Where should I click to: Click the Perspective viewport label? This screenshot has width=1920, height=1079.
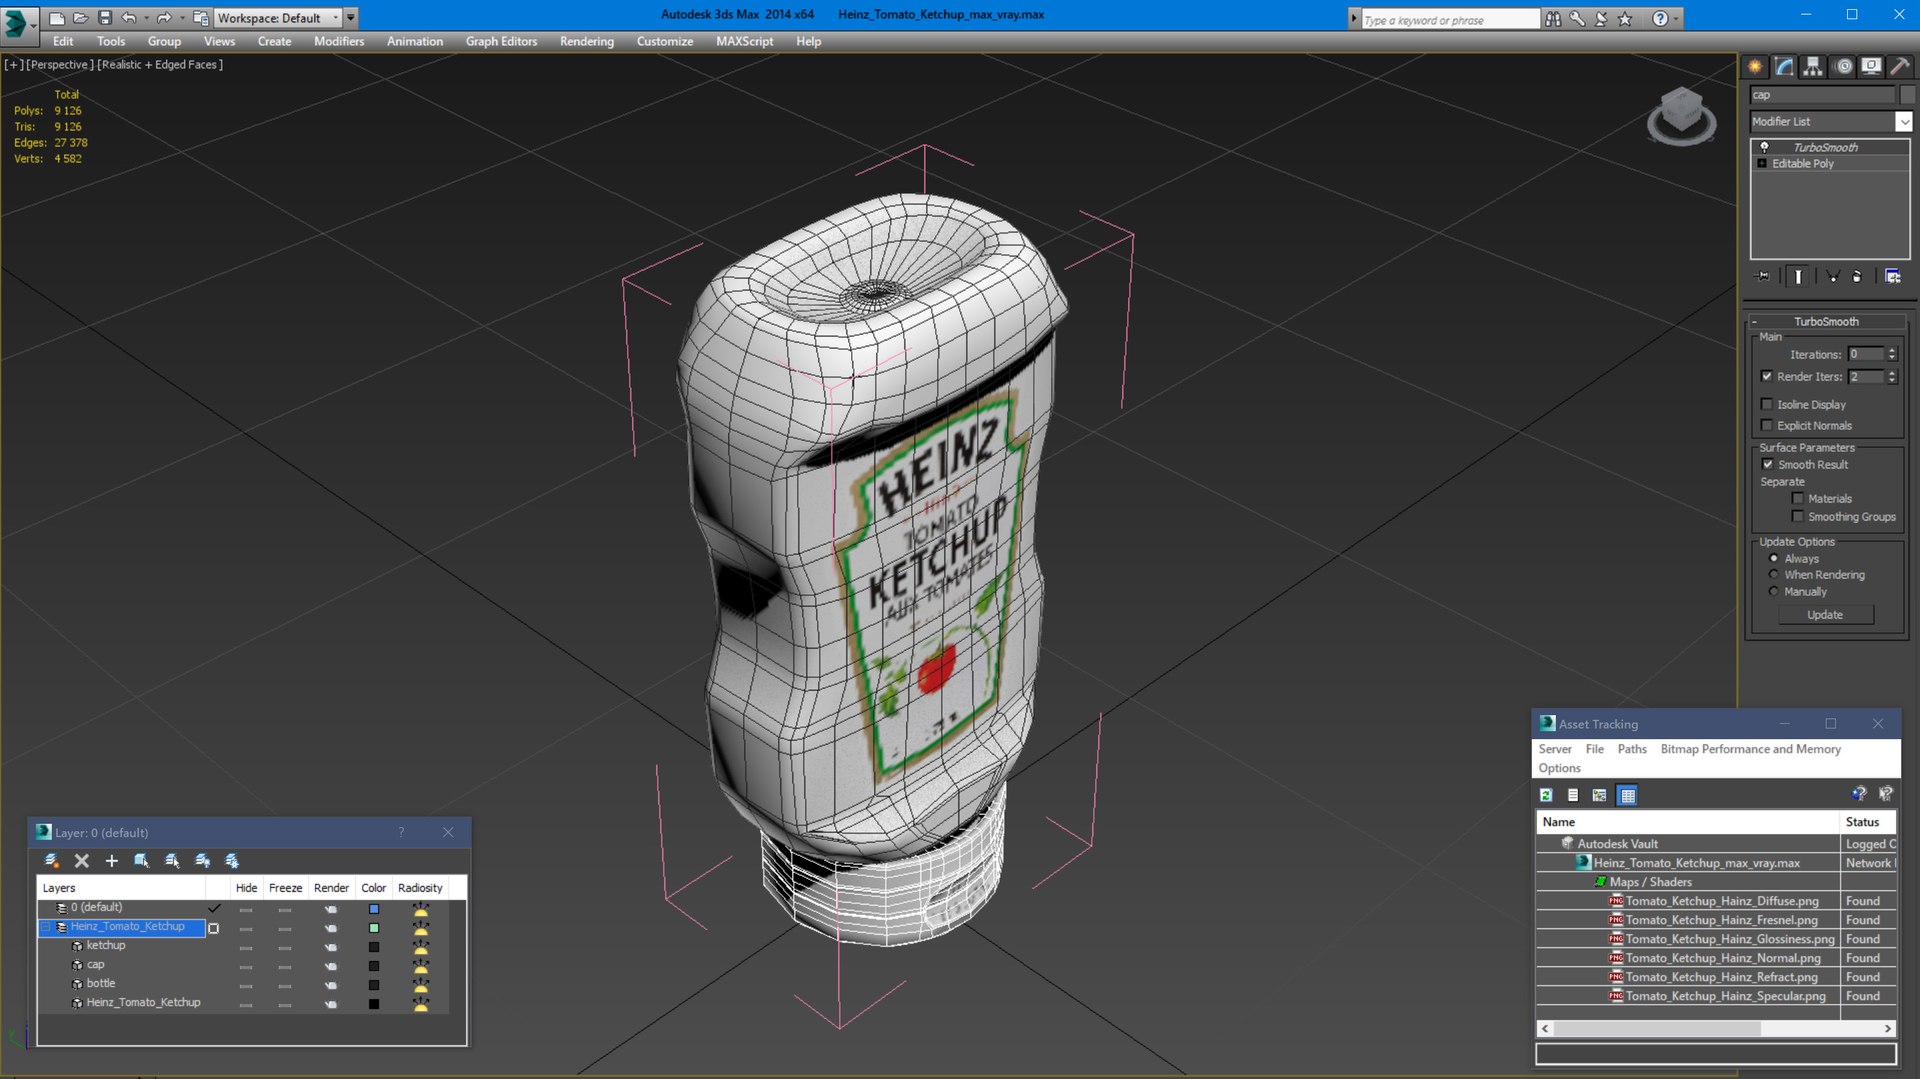tap(59, 64)
